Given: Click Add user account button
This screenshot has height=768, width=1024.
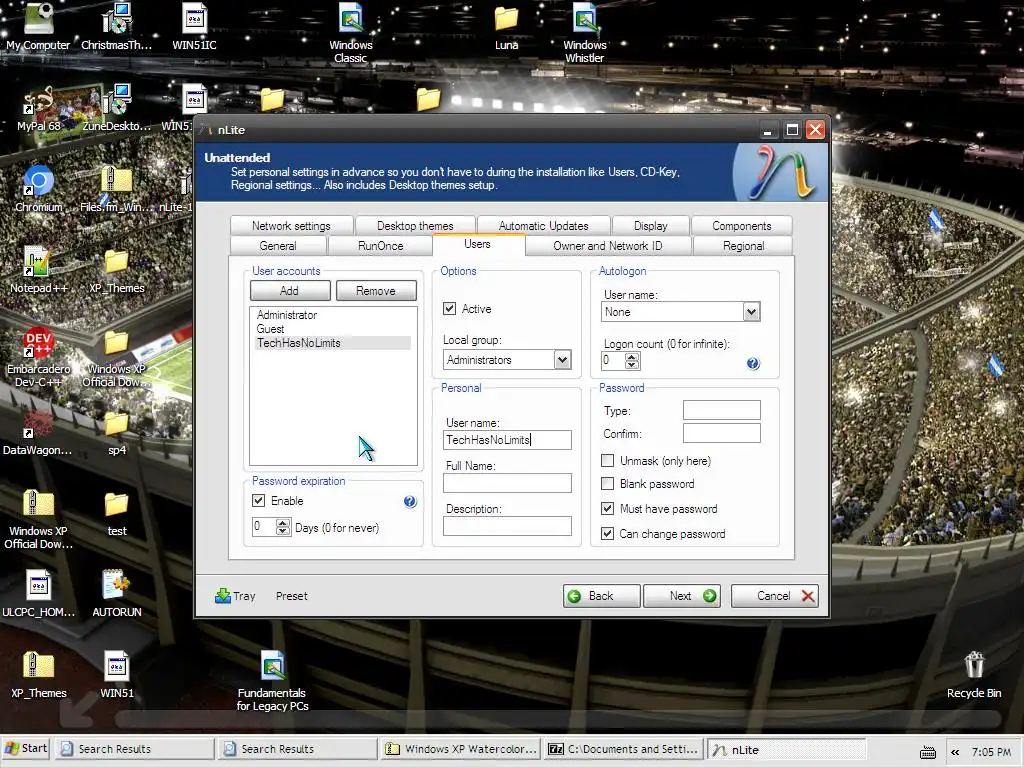Looking at the screenshot, I should [x=290, y=291].
